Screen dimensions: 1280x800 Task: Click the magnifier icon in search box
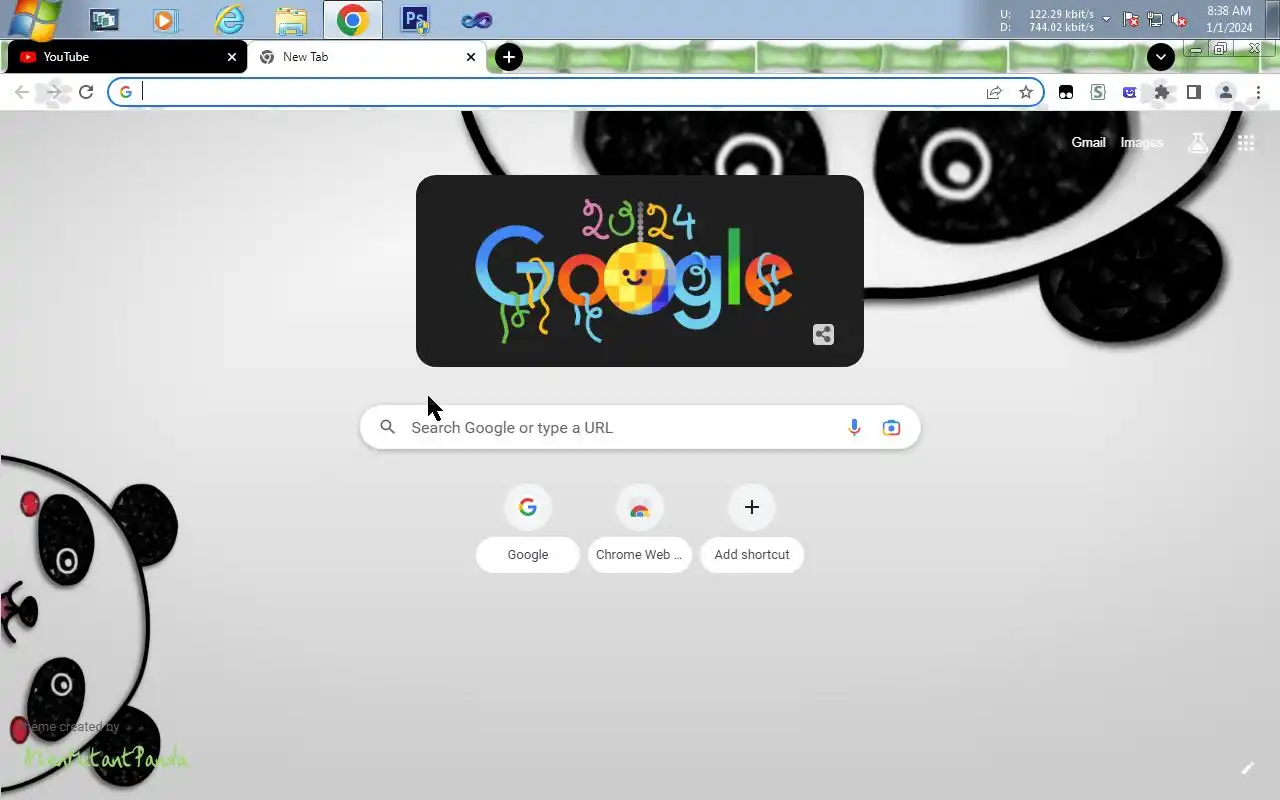388,427
